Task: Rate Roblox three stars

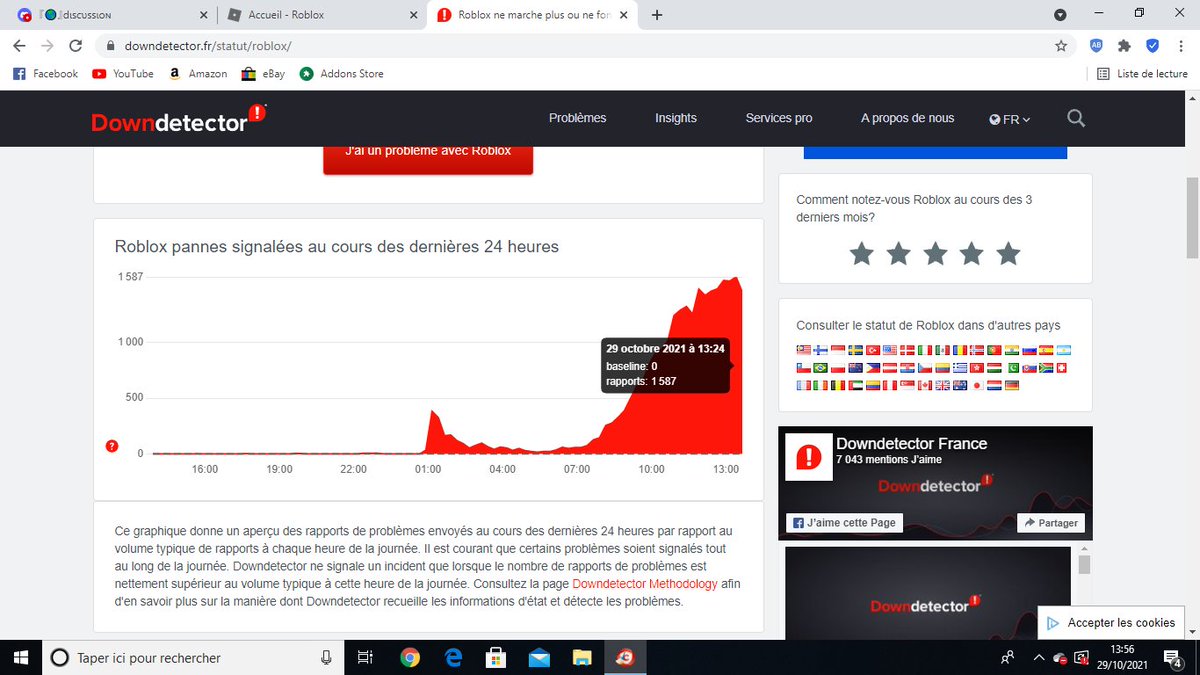Action: (935, 253)
